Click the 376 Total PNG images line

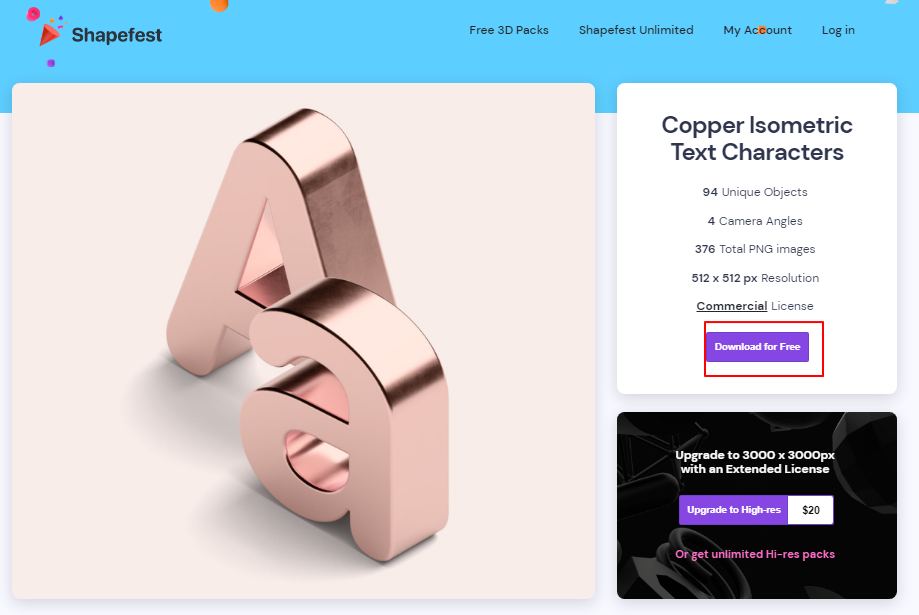755,249
